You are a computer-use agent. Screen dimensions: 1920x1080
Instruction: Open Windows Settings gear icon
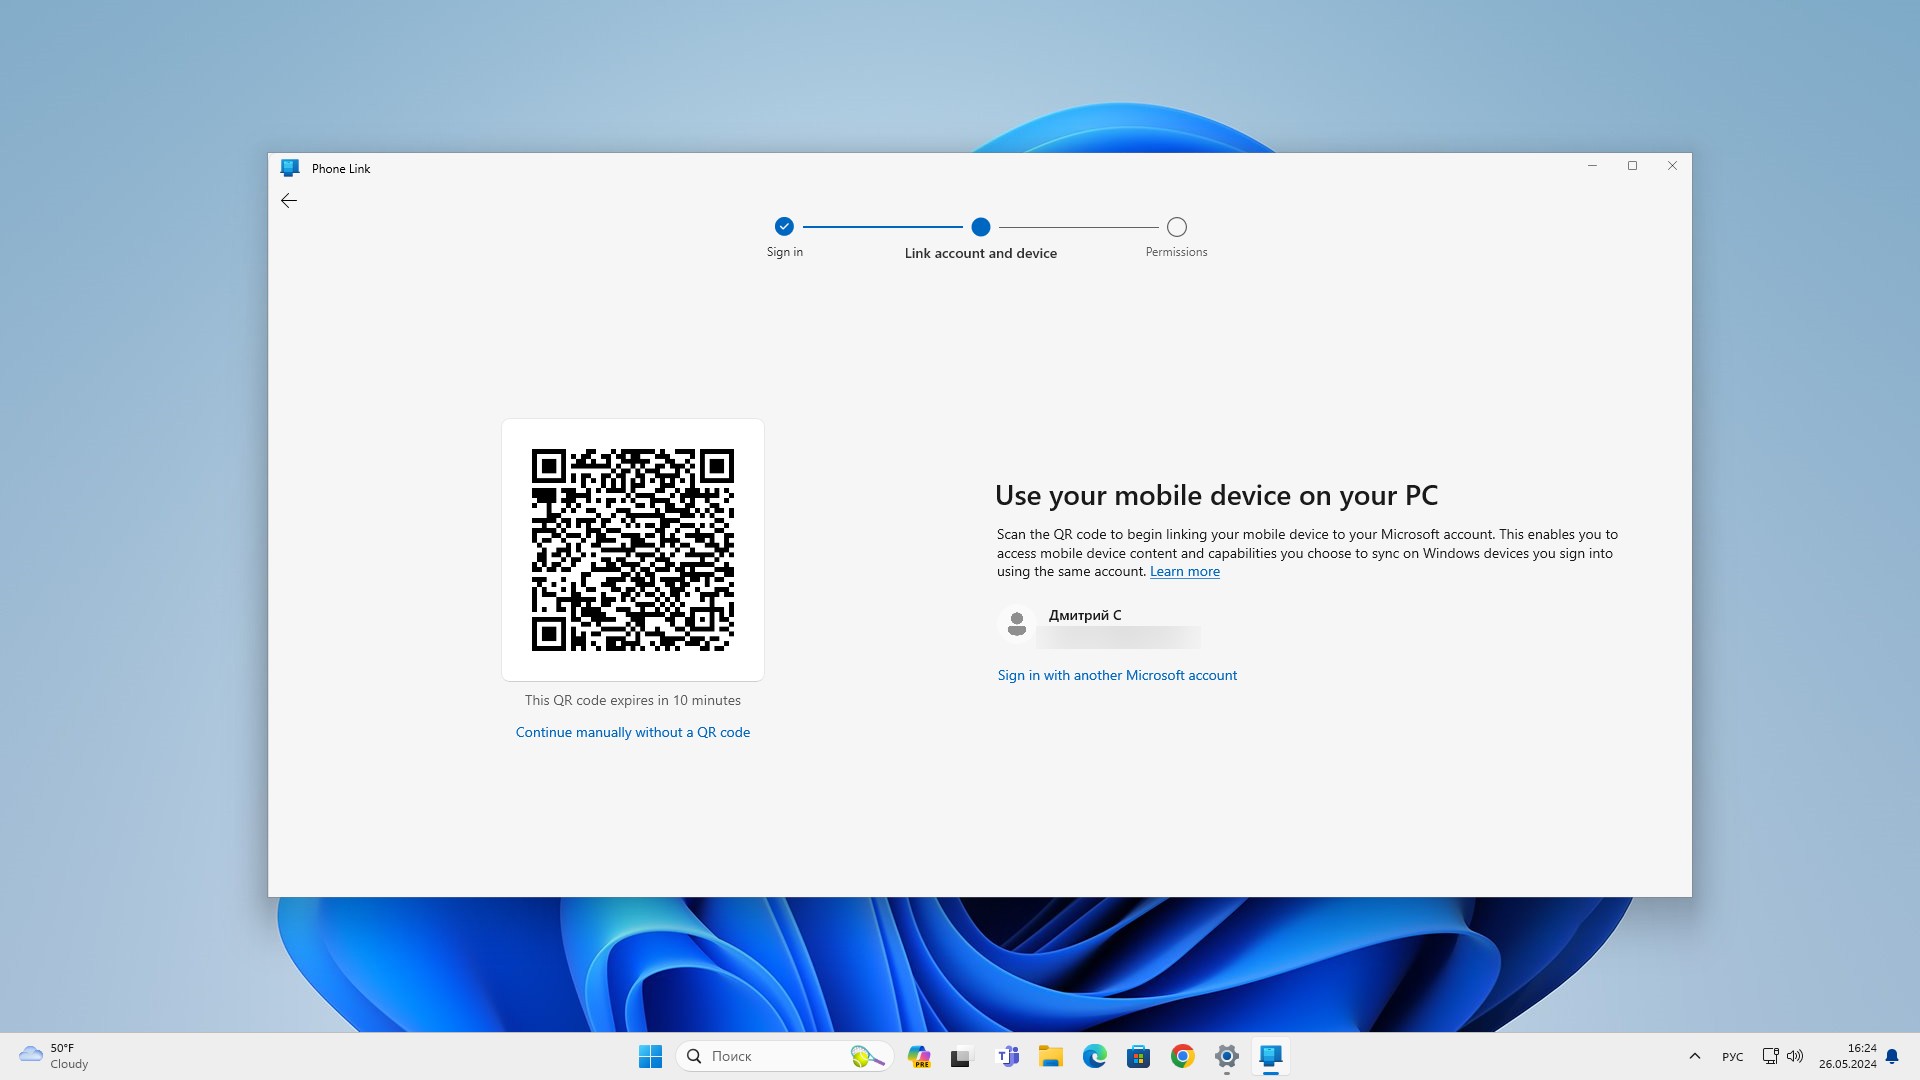1225,1055
